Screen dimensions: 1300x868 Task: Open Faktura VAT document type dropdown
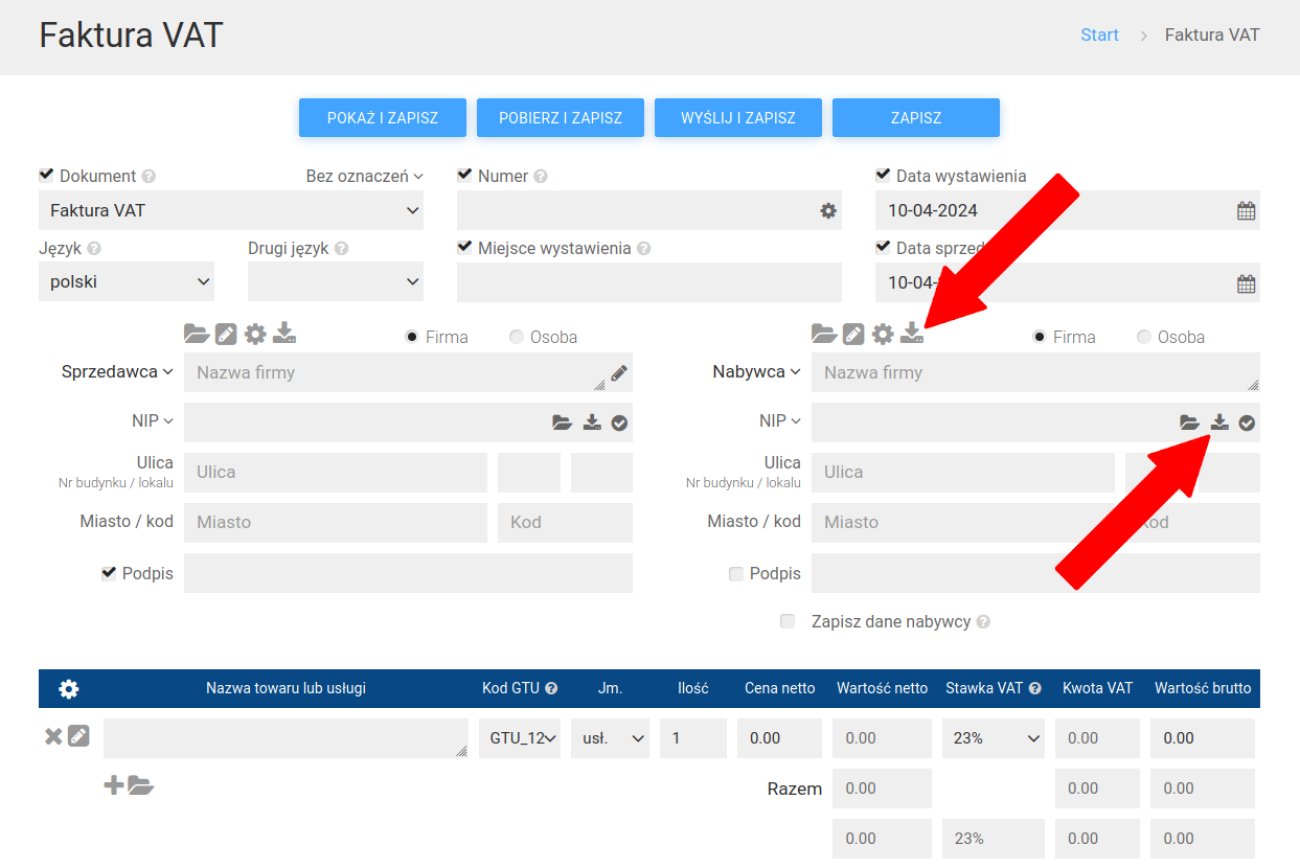click(231, 211)
